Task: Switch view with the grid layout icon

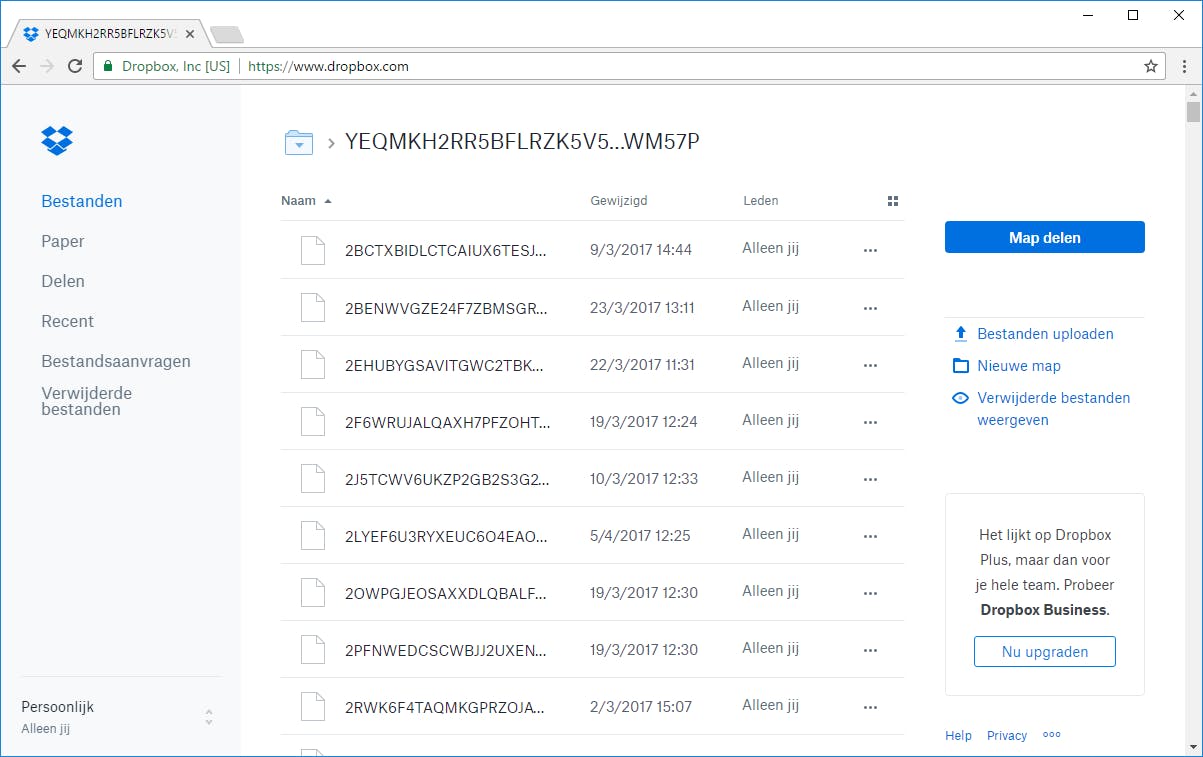Action: coord(893,201)
